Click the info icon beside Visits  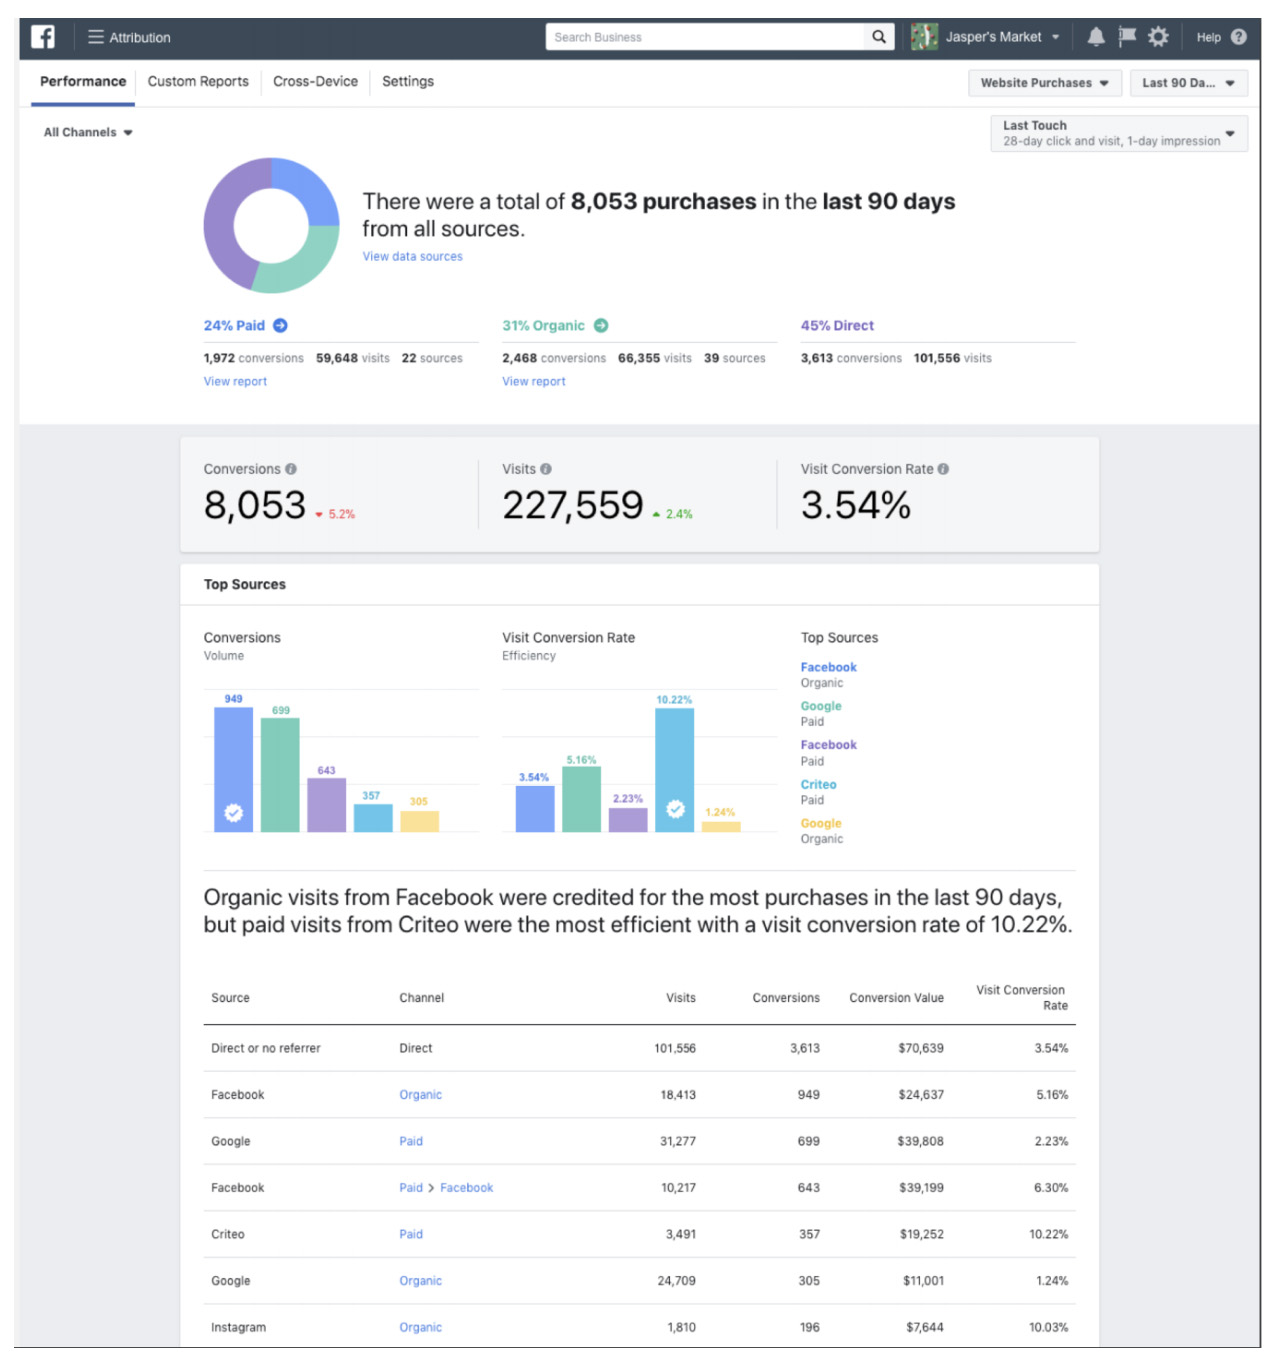tap(546, 469)
